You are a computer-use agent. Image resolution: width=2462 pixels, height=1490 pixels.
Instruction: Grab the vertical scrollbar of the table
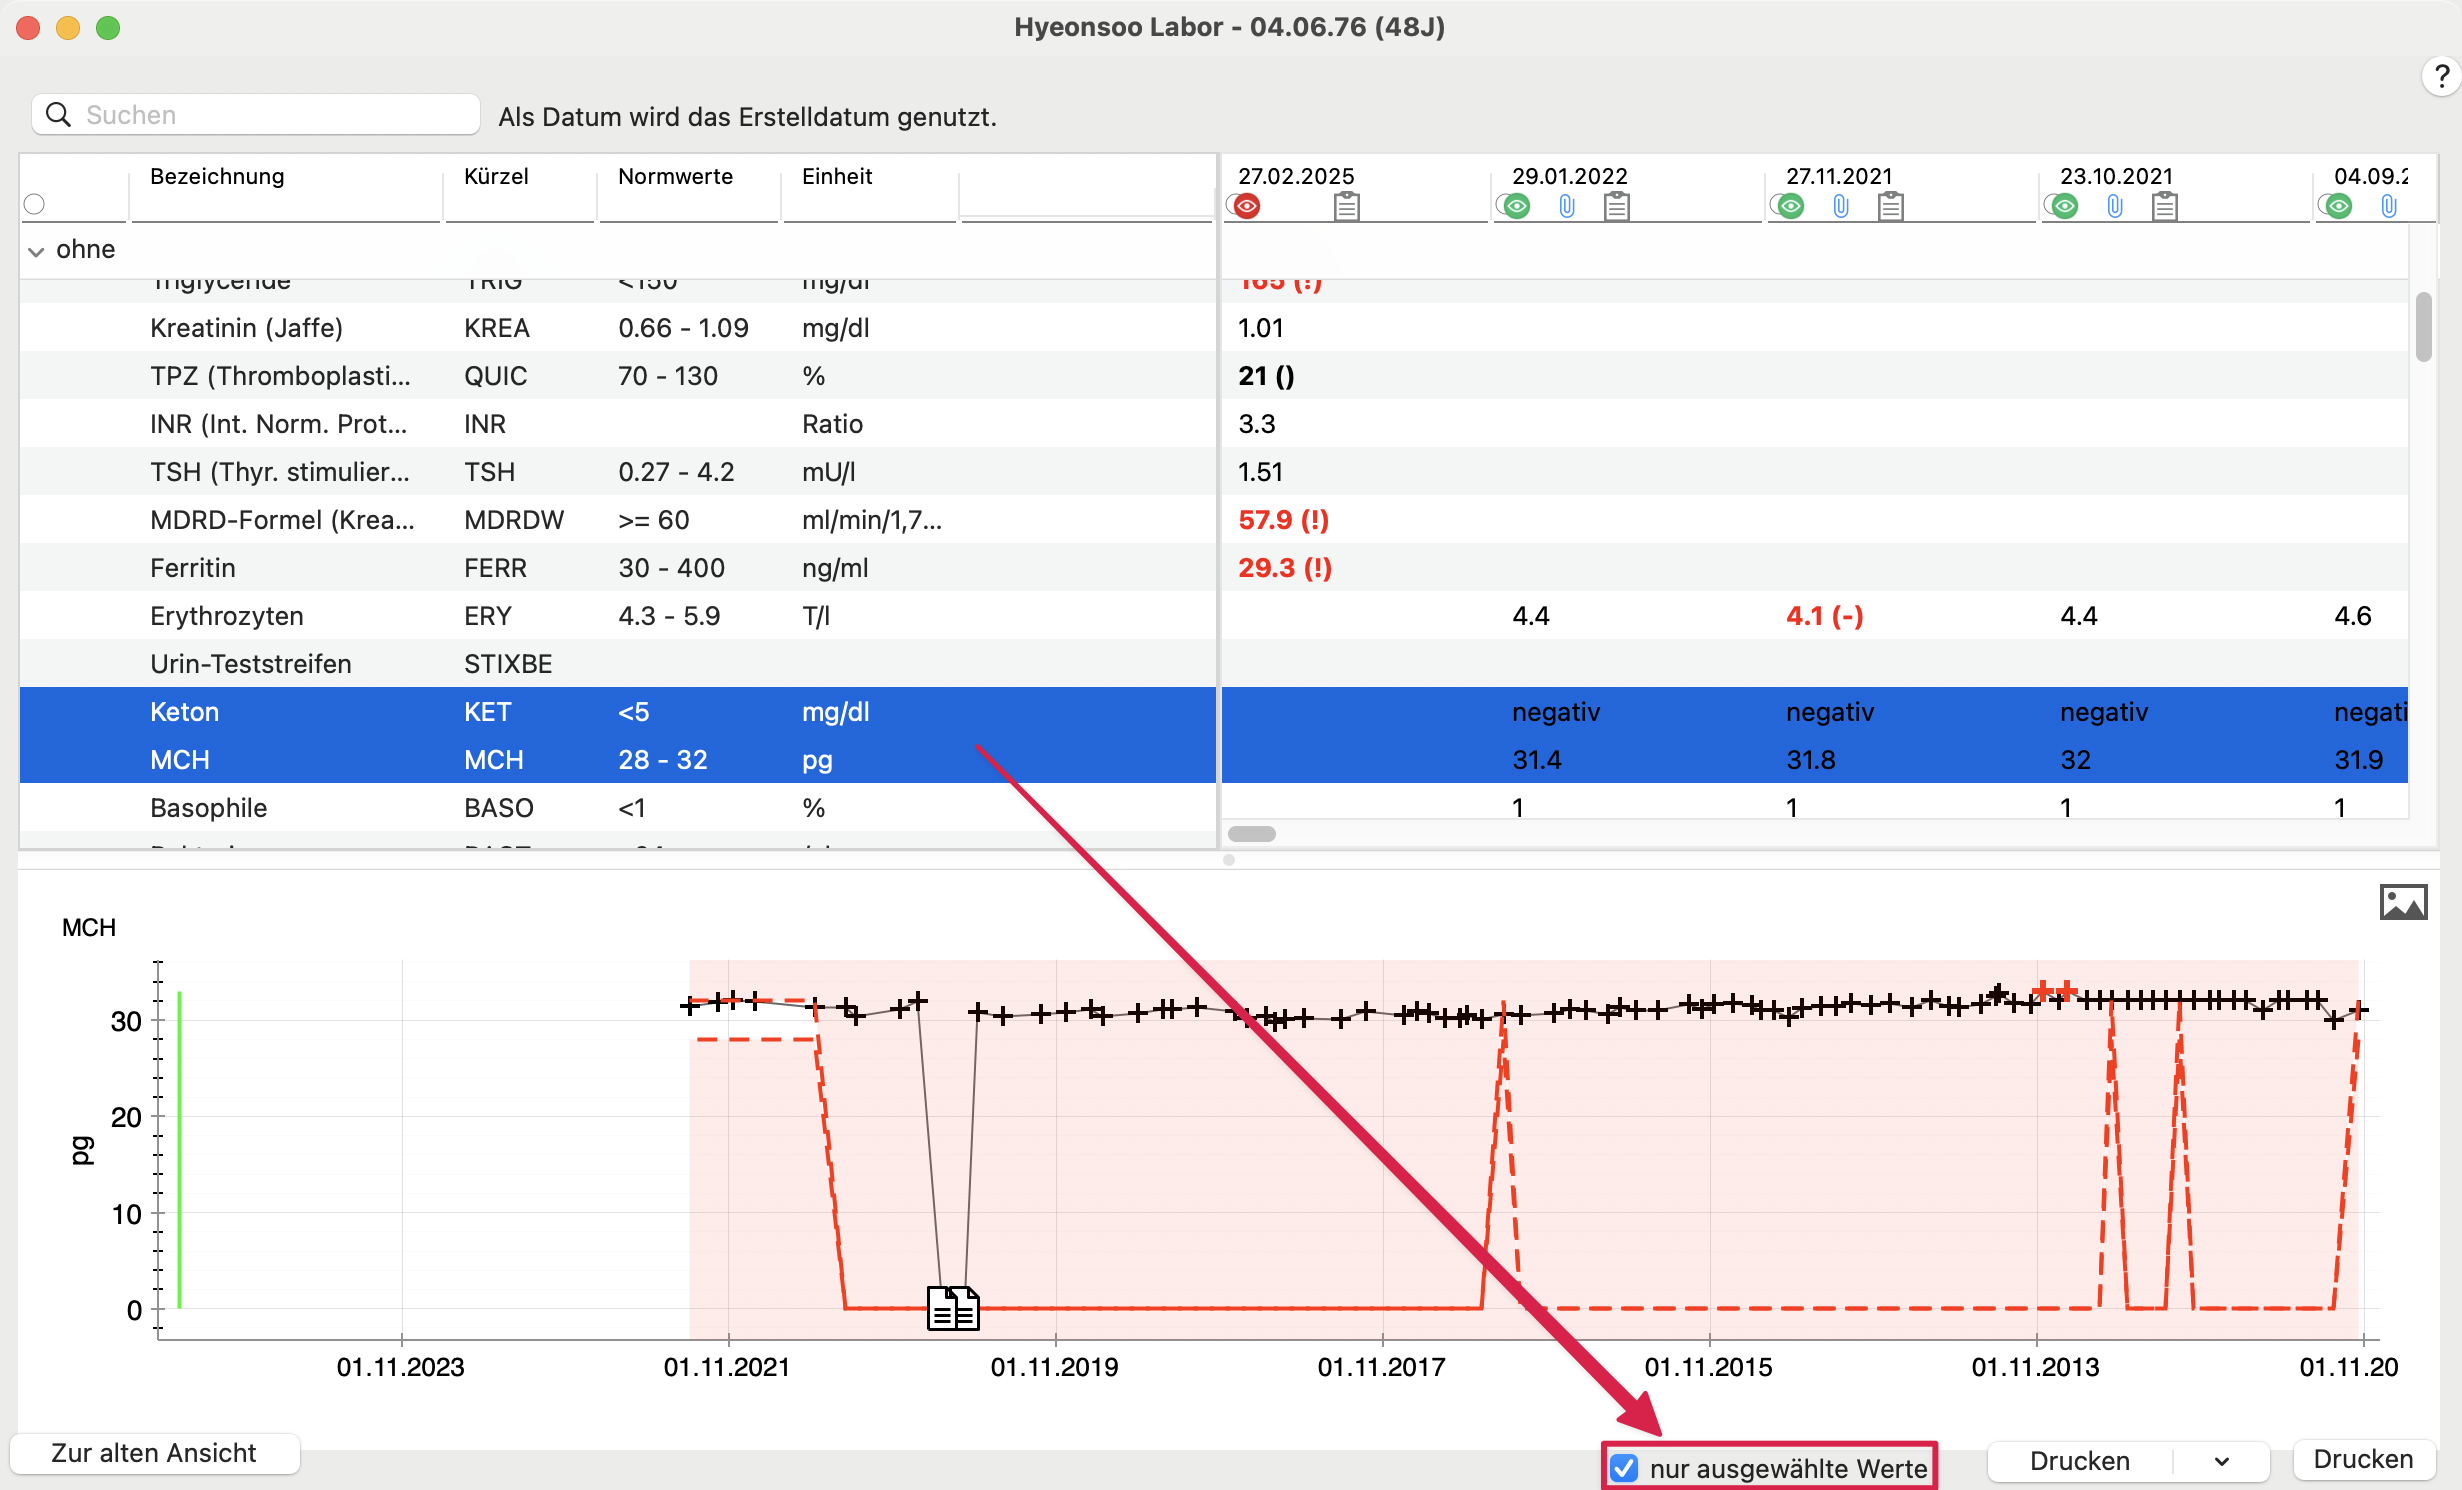(x=2423, y=326)
